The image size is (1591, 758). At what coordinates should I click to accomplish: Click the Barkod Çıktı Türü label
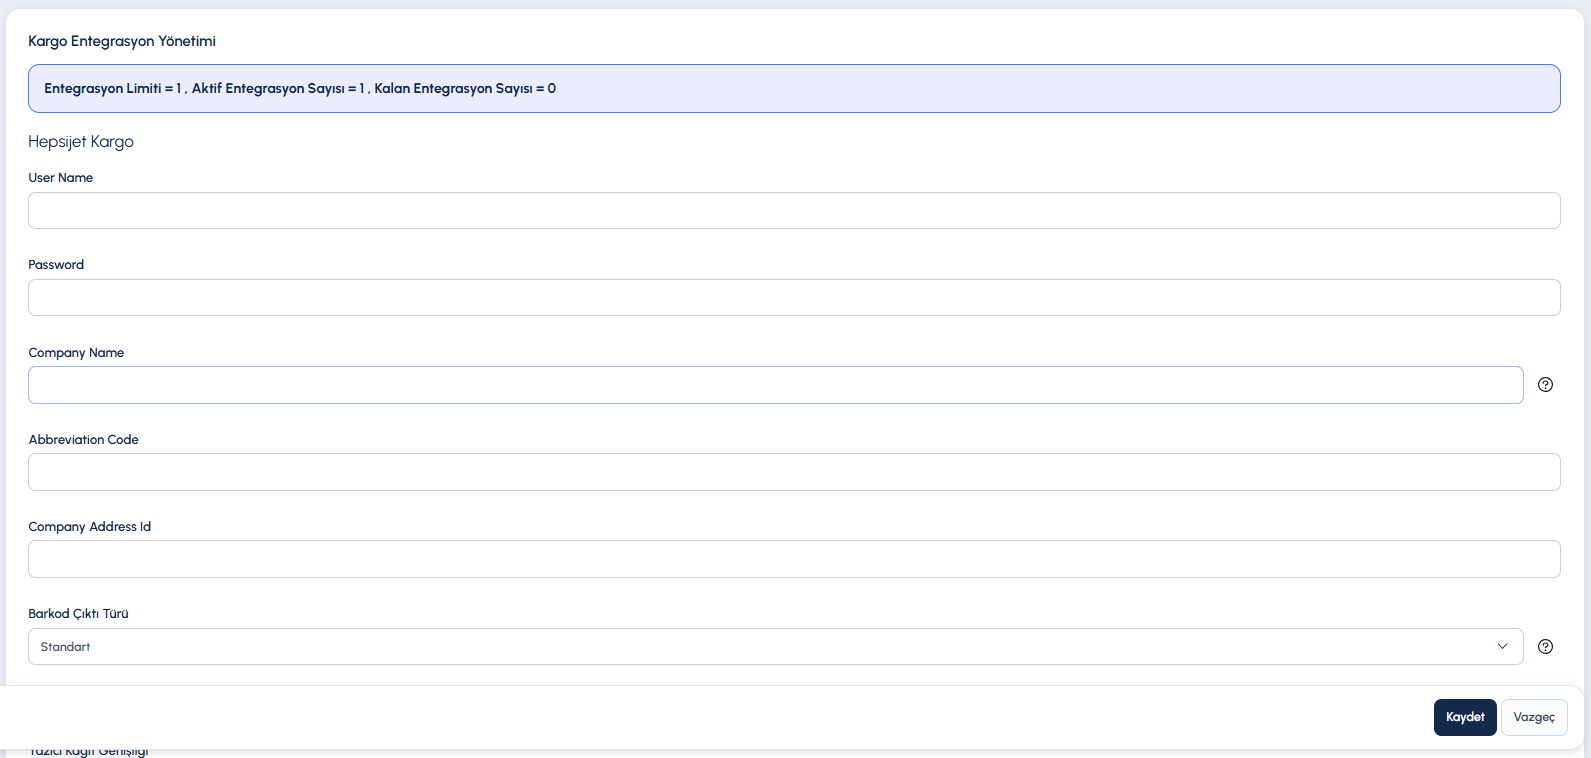tap(79, 614)
